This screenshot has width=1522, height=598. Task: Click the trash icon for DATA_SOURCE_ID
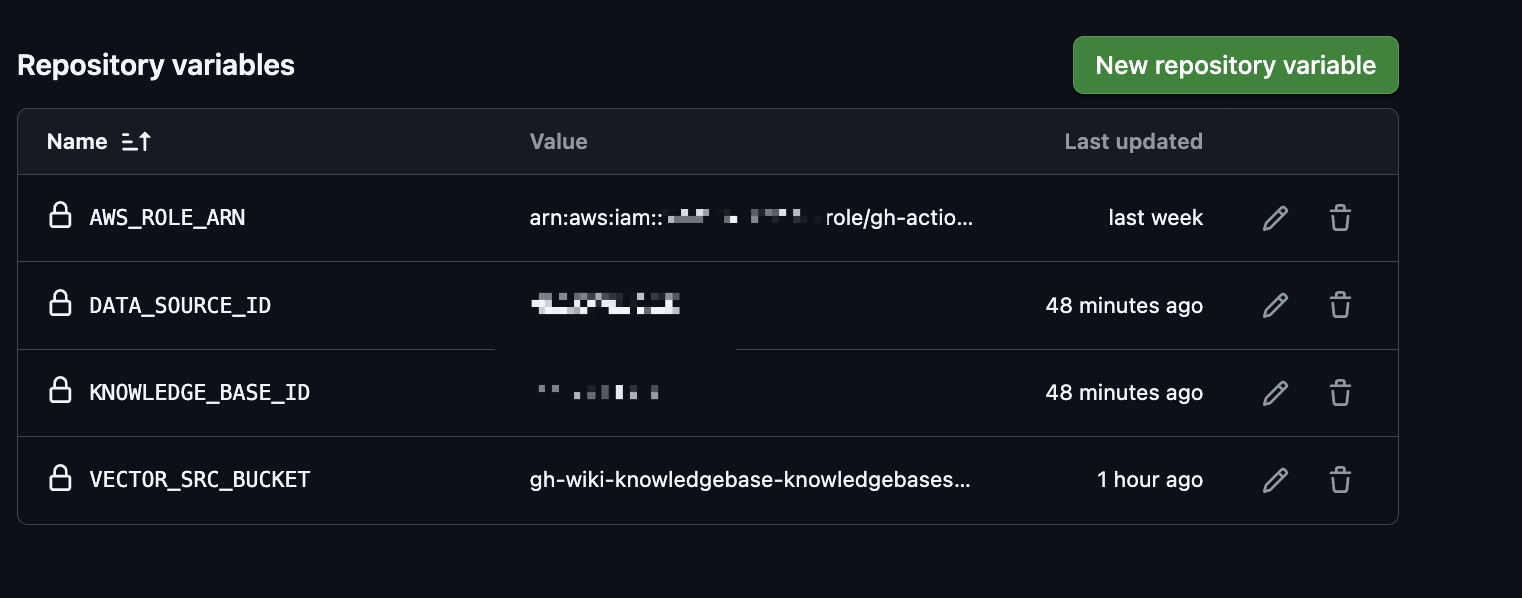[1340, 305]
